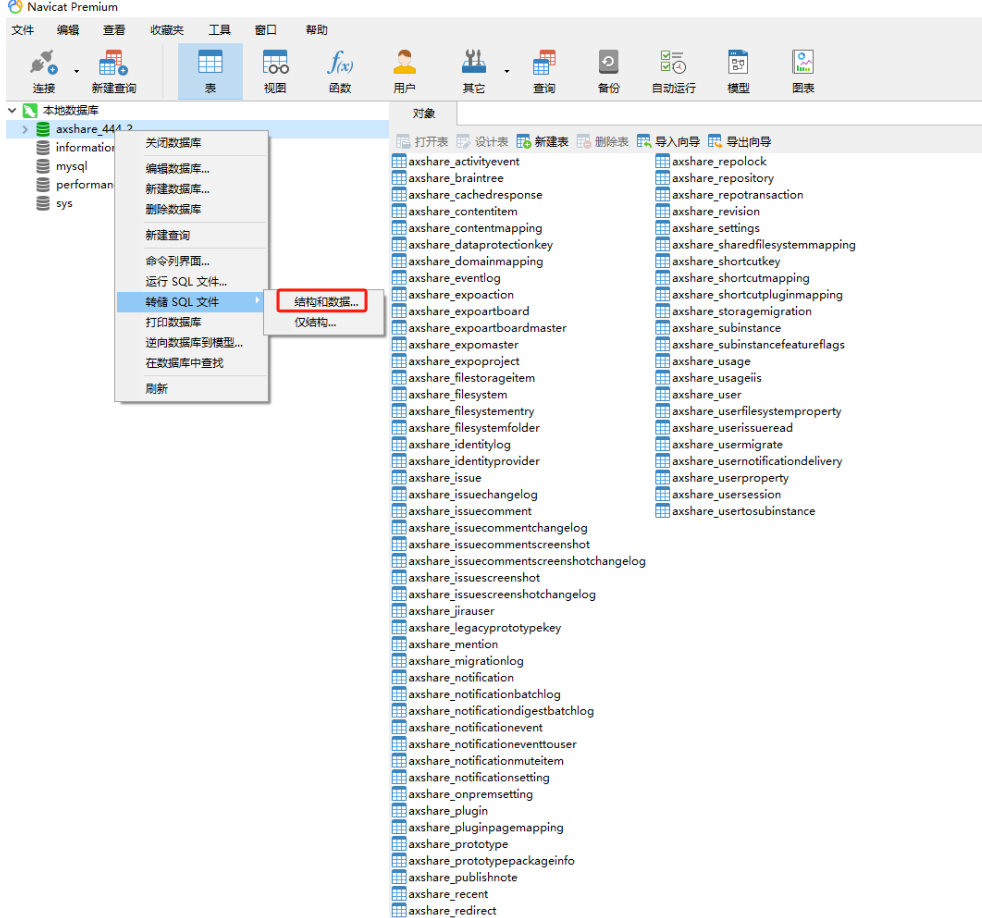Select the axshare_repository table
The height and width of the screenshot is (918, 982).
pos(715,178)
